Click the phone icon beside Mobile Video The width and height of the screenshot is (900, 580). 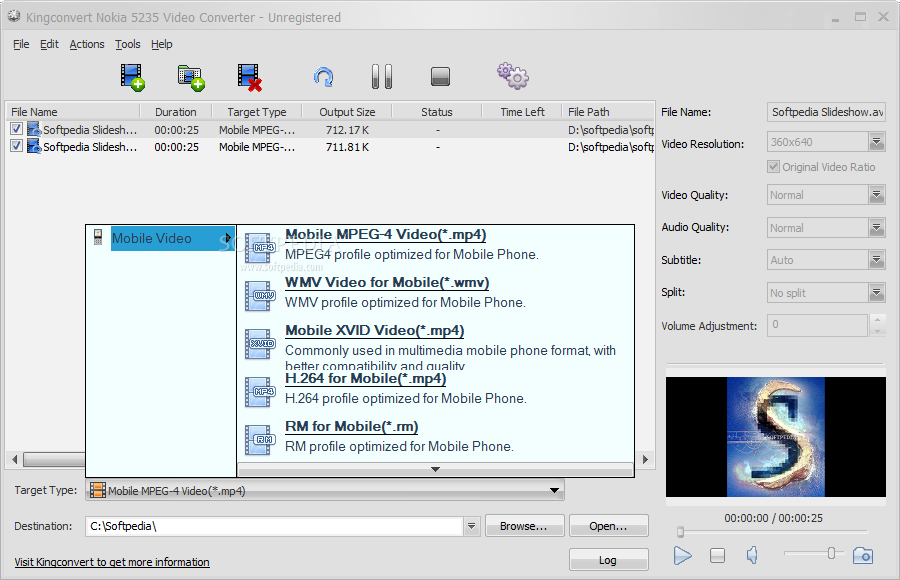[x=98, y=237]
